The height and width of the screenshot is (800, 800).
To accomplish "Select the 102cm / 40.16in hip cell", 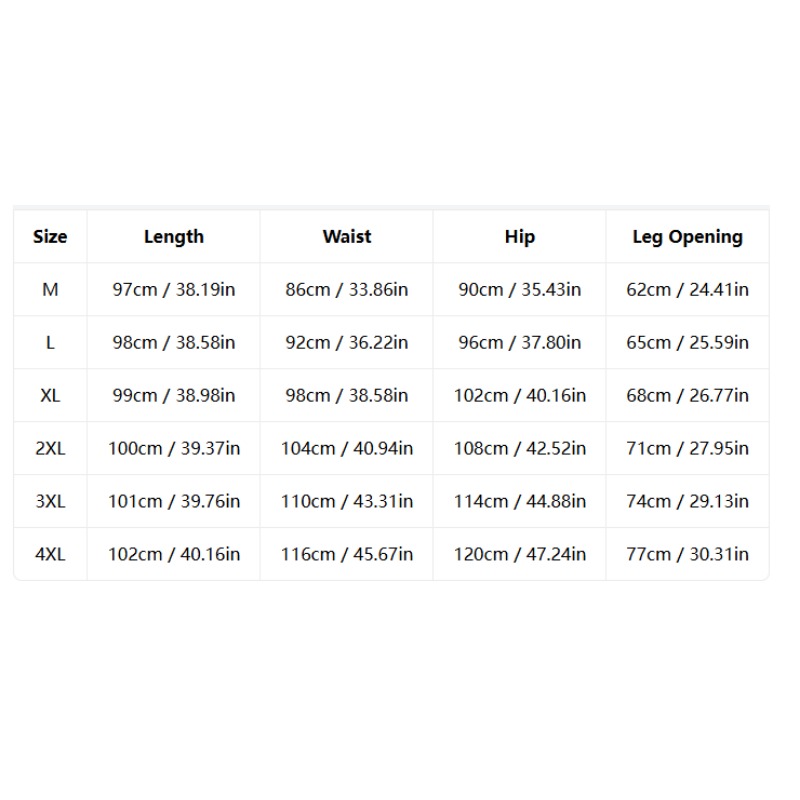I will (x=519, y=395).
